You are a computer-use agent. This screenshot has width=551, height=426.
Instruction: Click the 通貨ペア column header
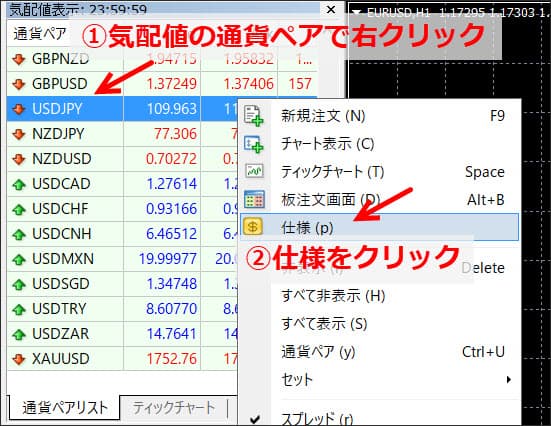point(40,34)
